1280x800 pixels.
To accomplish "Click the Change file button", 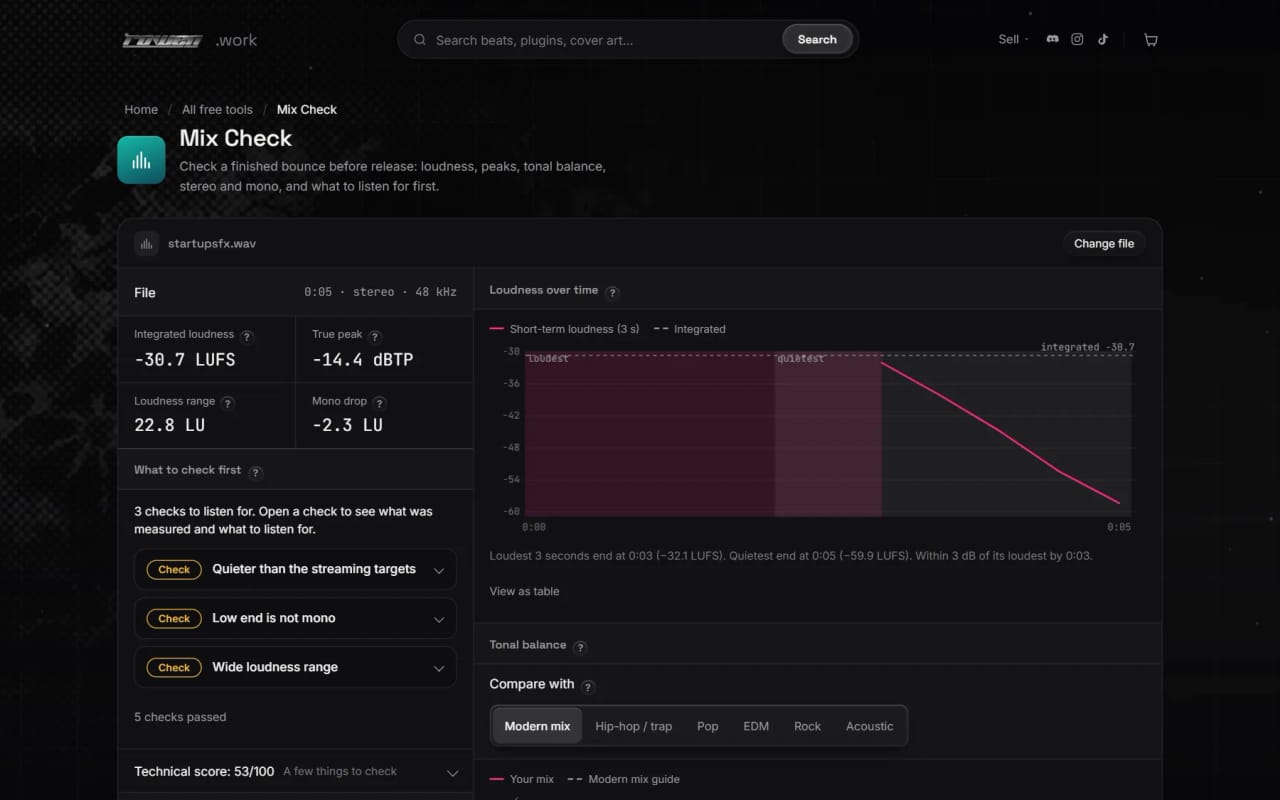I will coord(1104,243).
